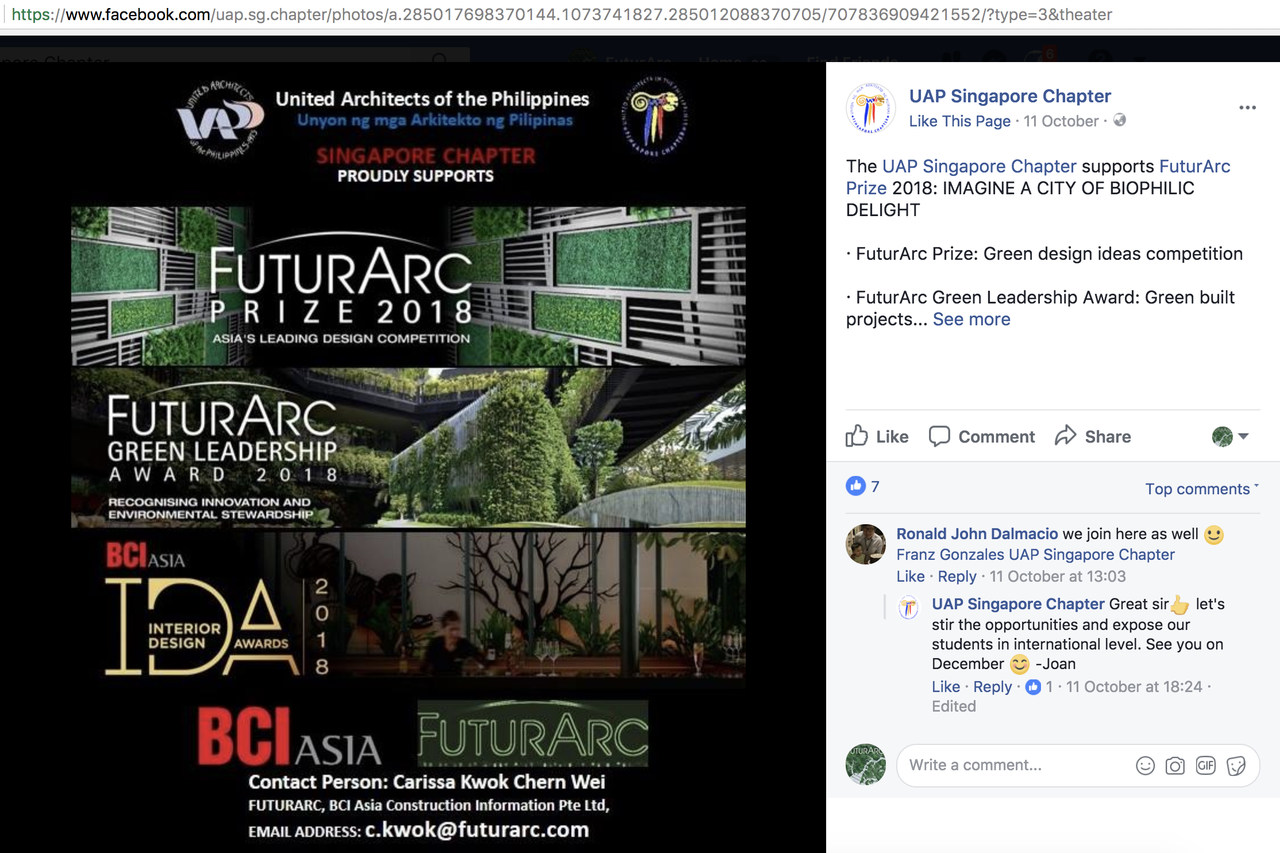Reply to Ronald John Dalmacio's comment
This screenshot has height=853, width=1280.
[x=957, y=576]
